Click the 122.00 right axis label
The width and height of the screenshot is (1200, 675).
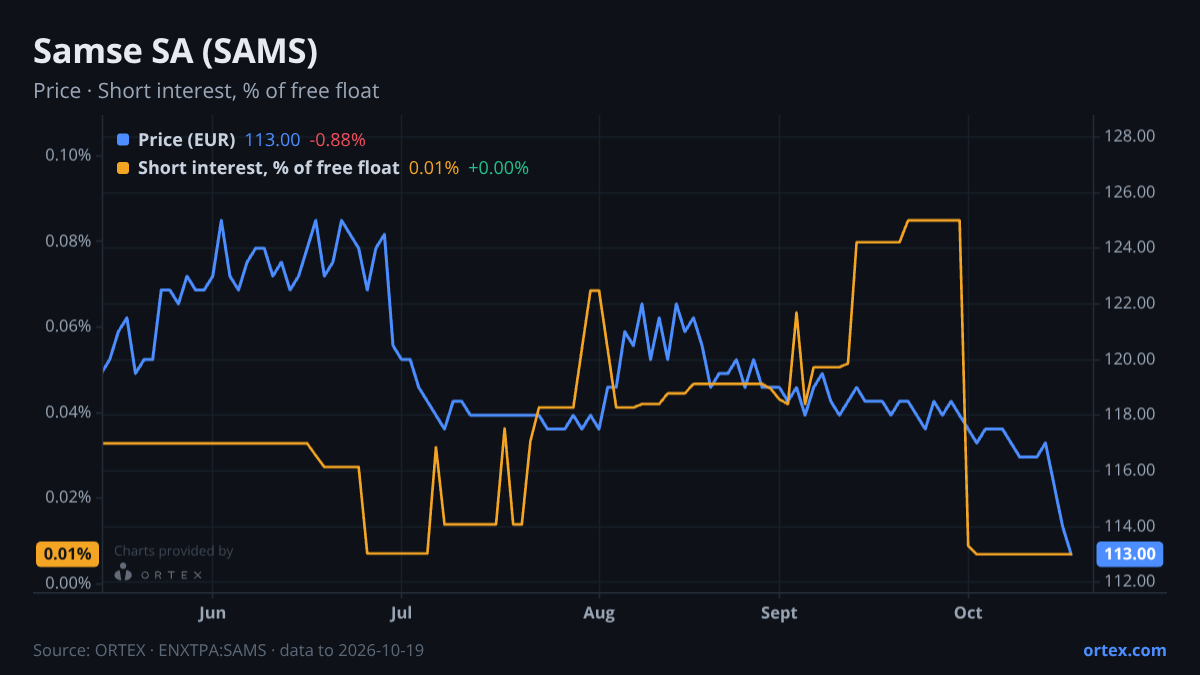pos(1131,303)
